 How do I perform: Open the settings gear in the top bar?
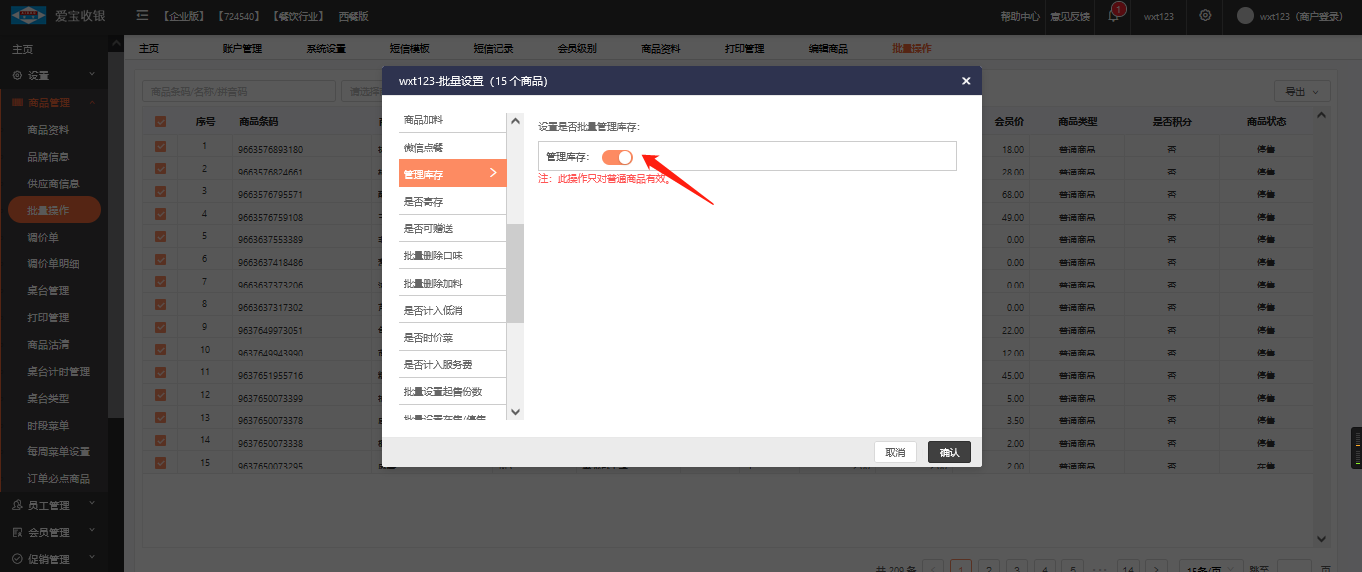click(x=1205, y=16)
